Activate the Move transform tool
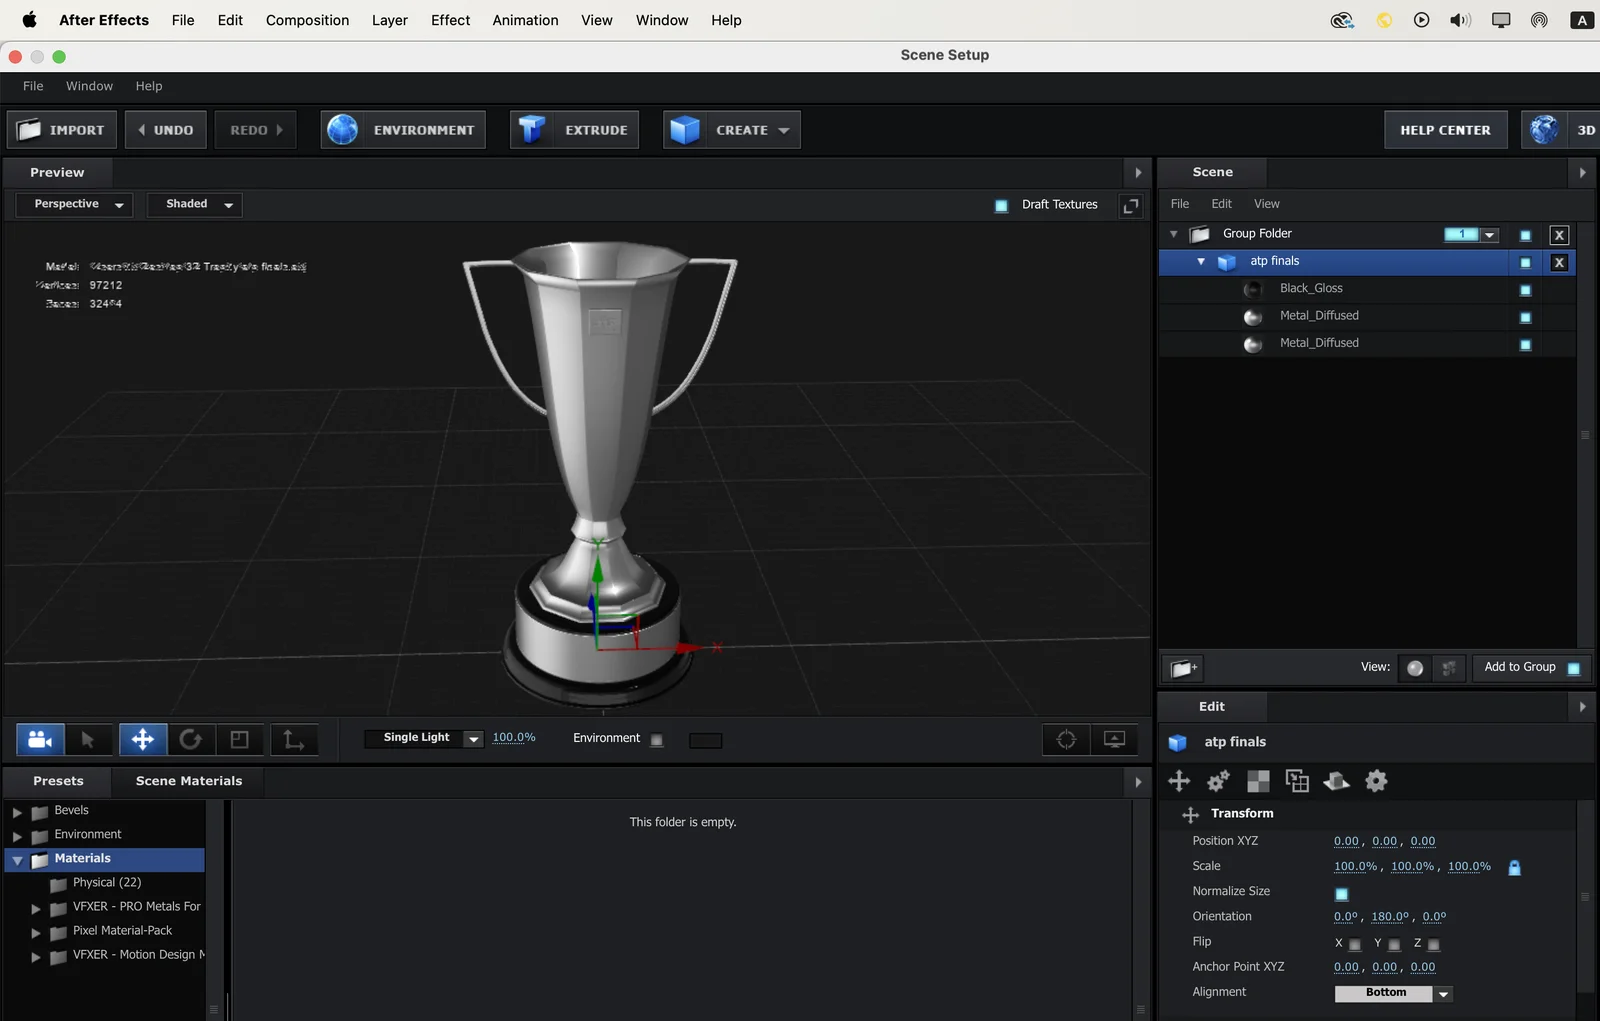The width and height of the screenshot is (1600, 1021). point(142,740)
